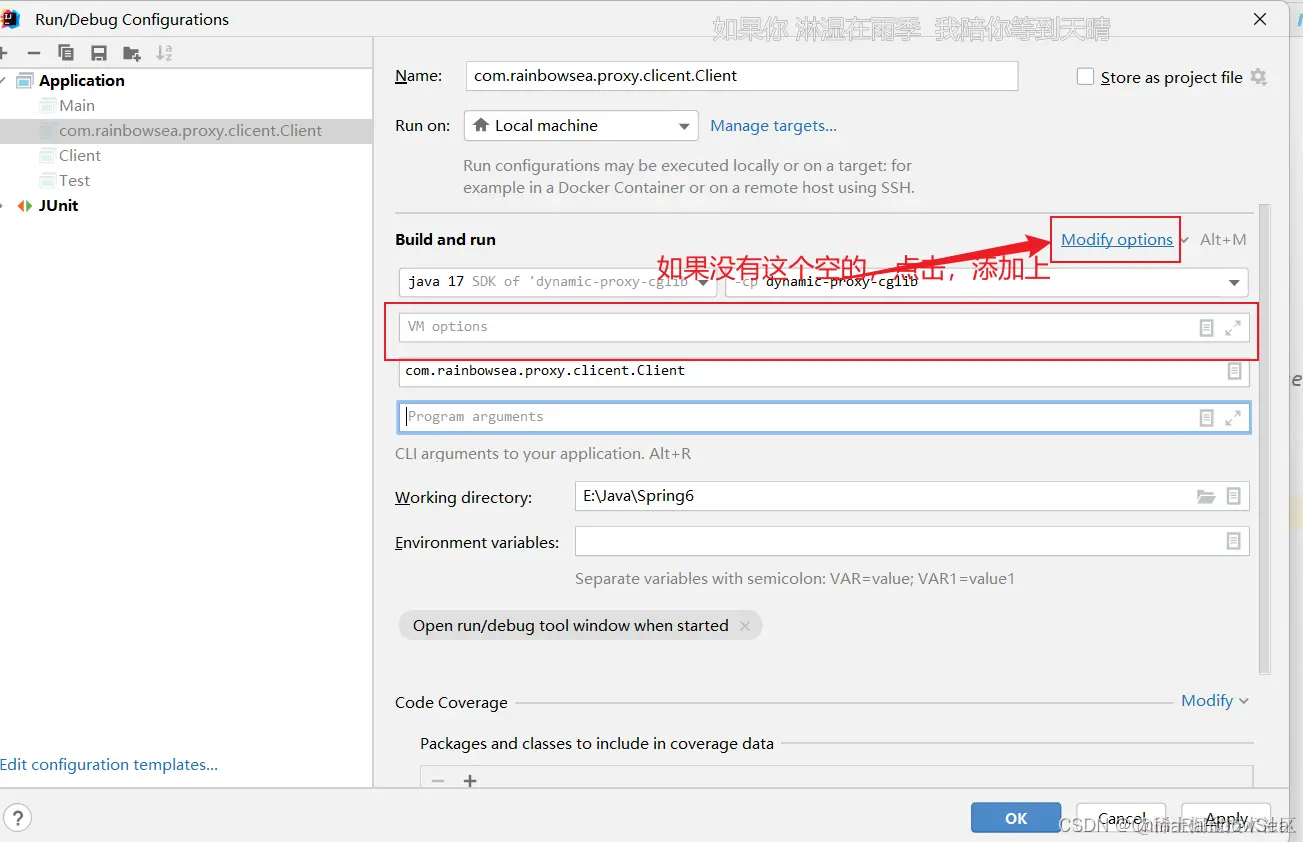This screenshot has width=1303, height=842.
Task: Select the Client configuration in the tree
Action: [x=80, y=156]
